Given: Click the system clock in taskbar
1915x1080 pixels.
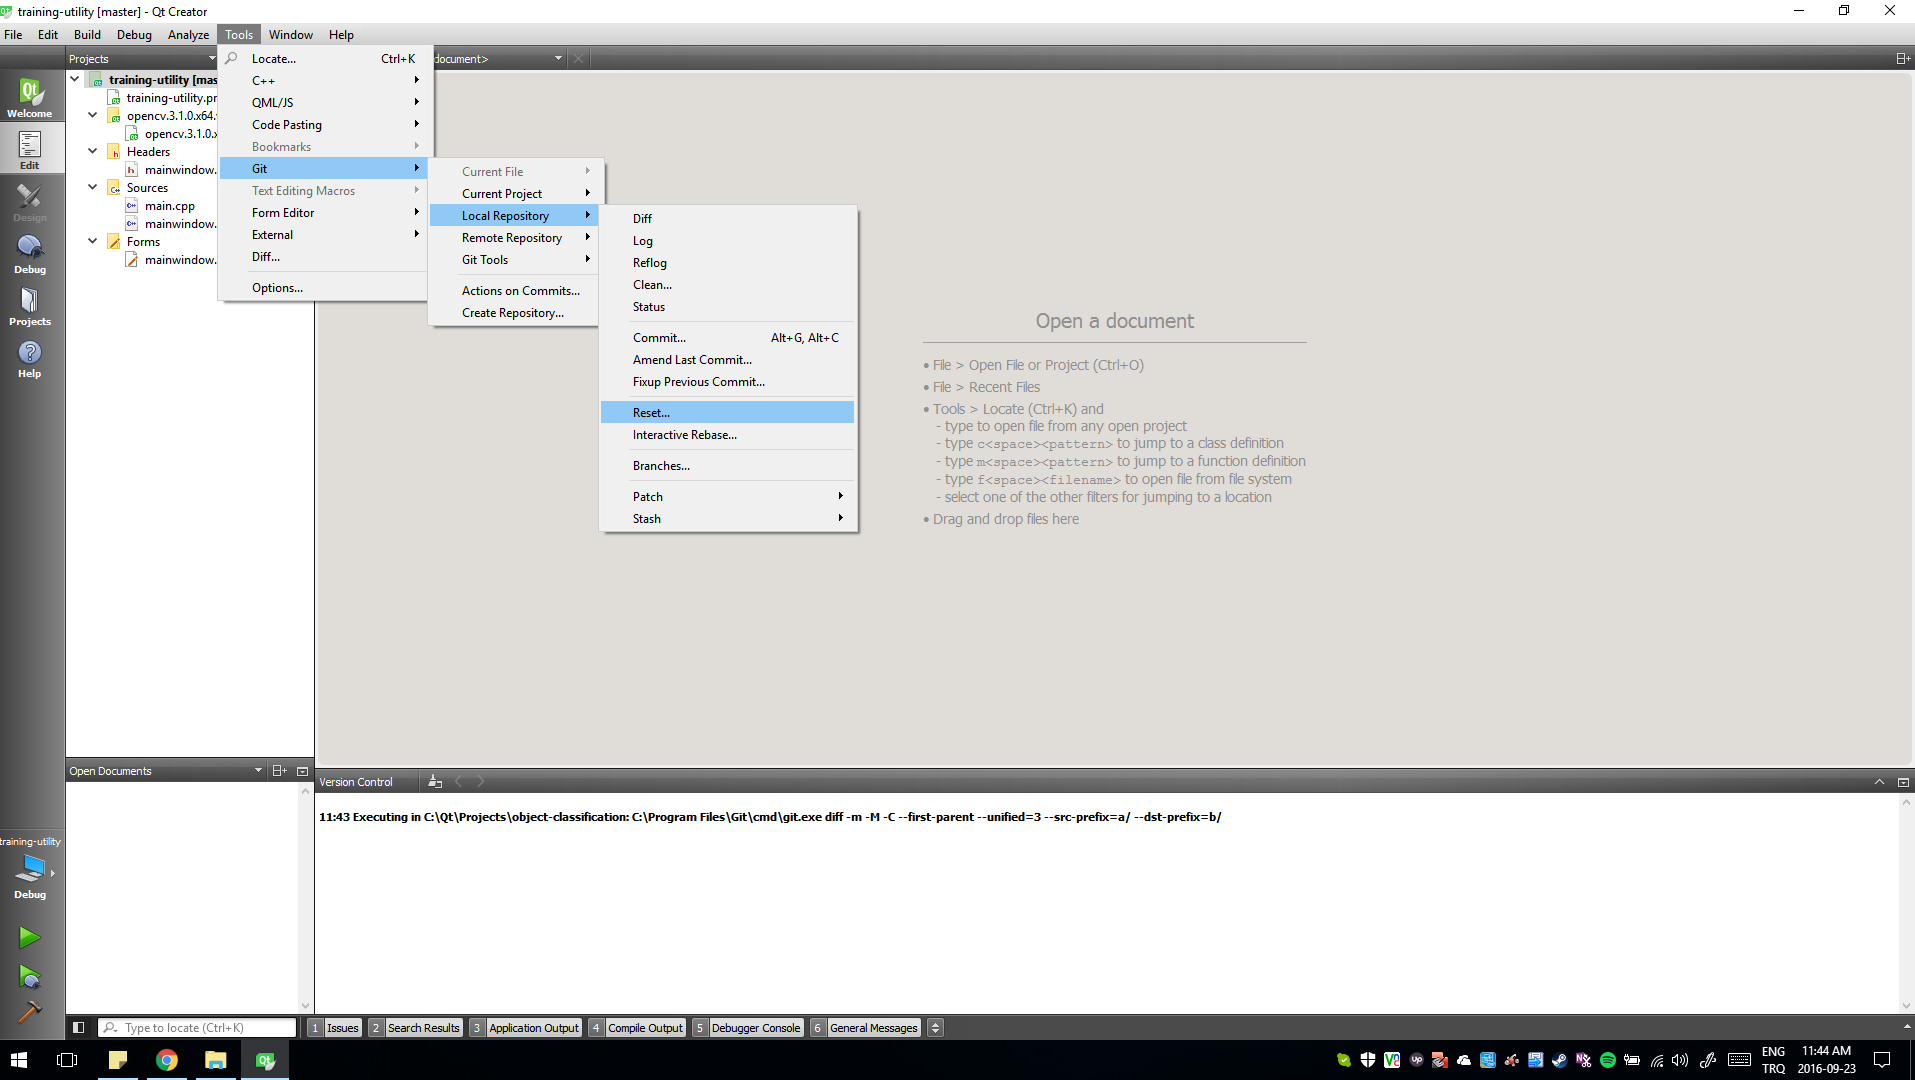Looking at the screenshot, I should point(1826,1060).
